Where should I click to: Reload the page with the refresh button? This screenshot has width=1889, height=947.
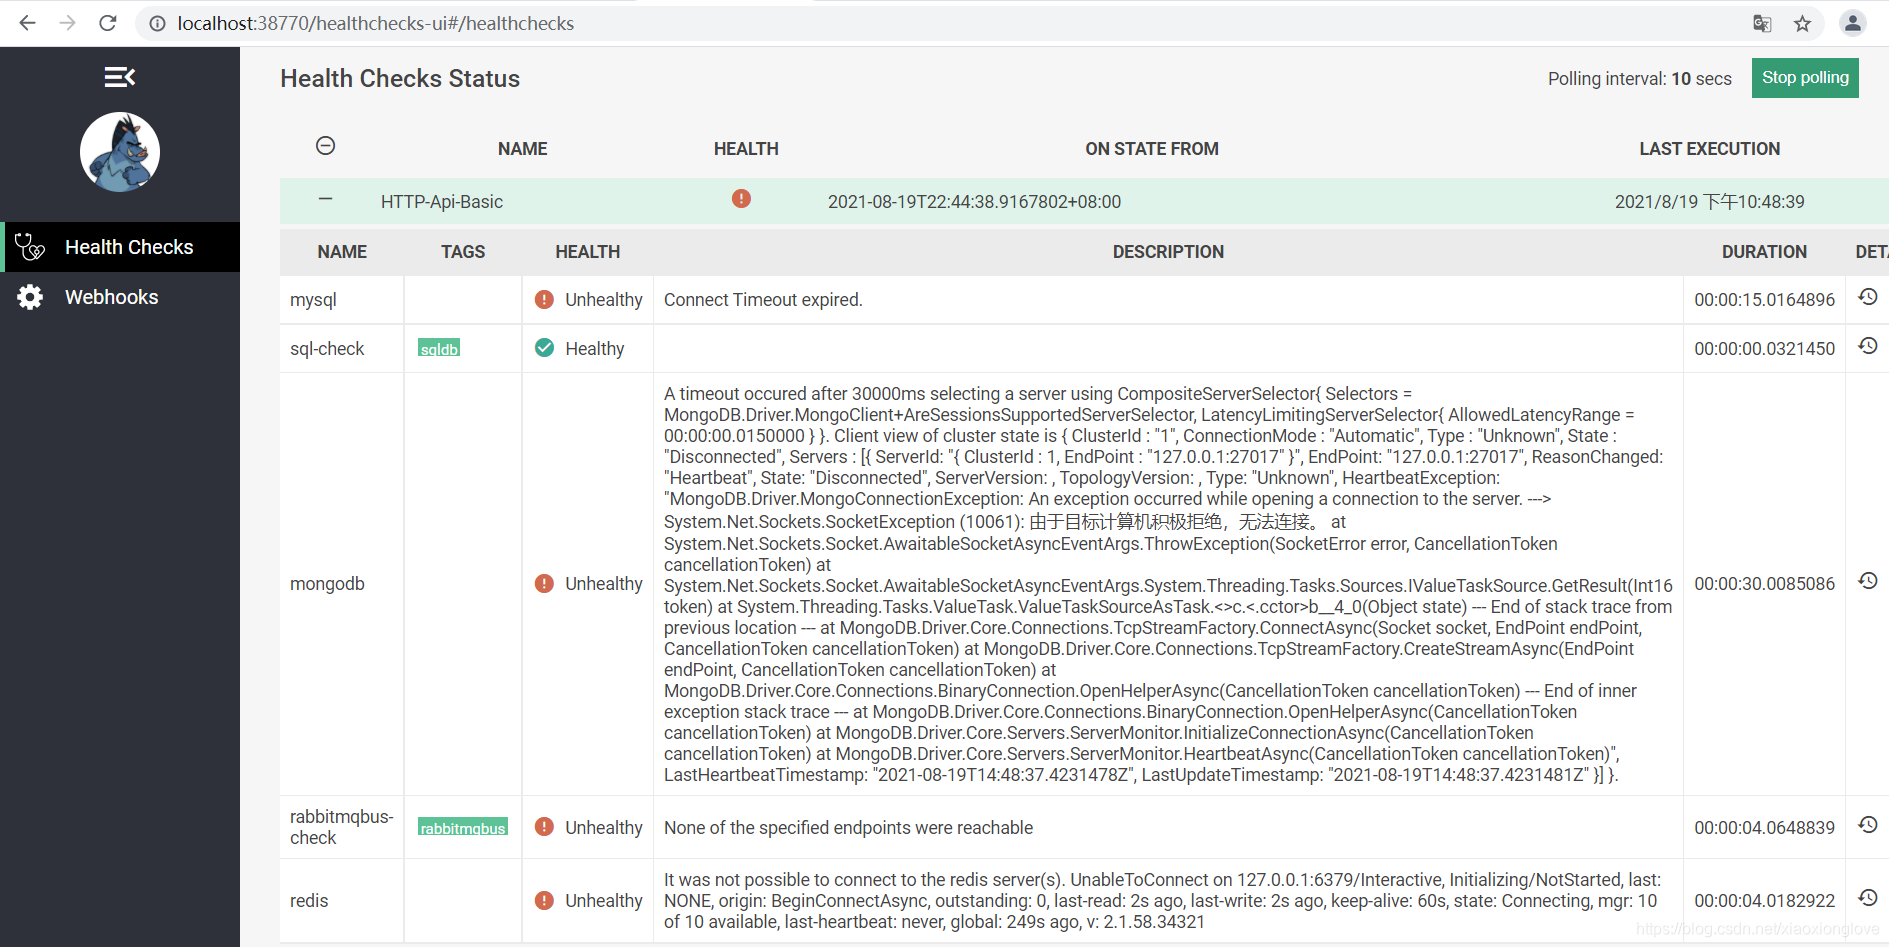click(107, 23)
